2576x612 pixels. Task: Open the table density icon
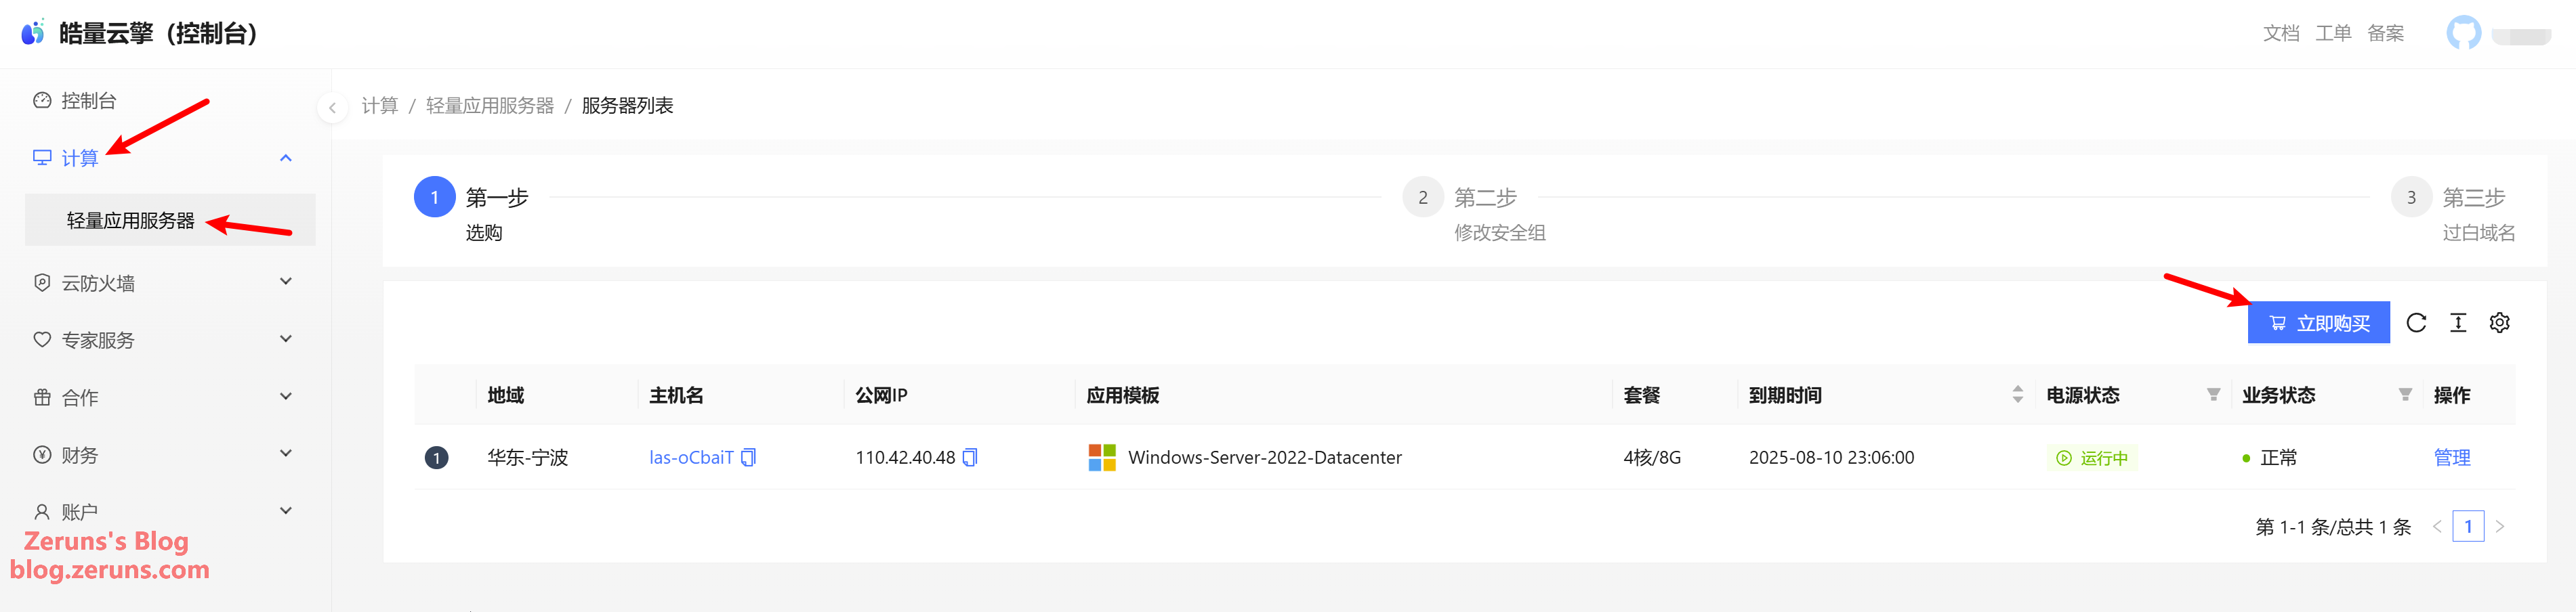coord(2458,323)
